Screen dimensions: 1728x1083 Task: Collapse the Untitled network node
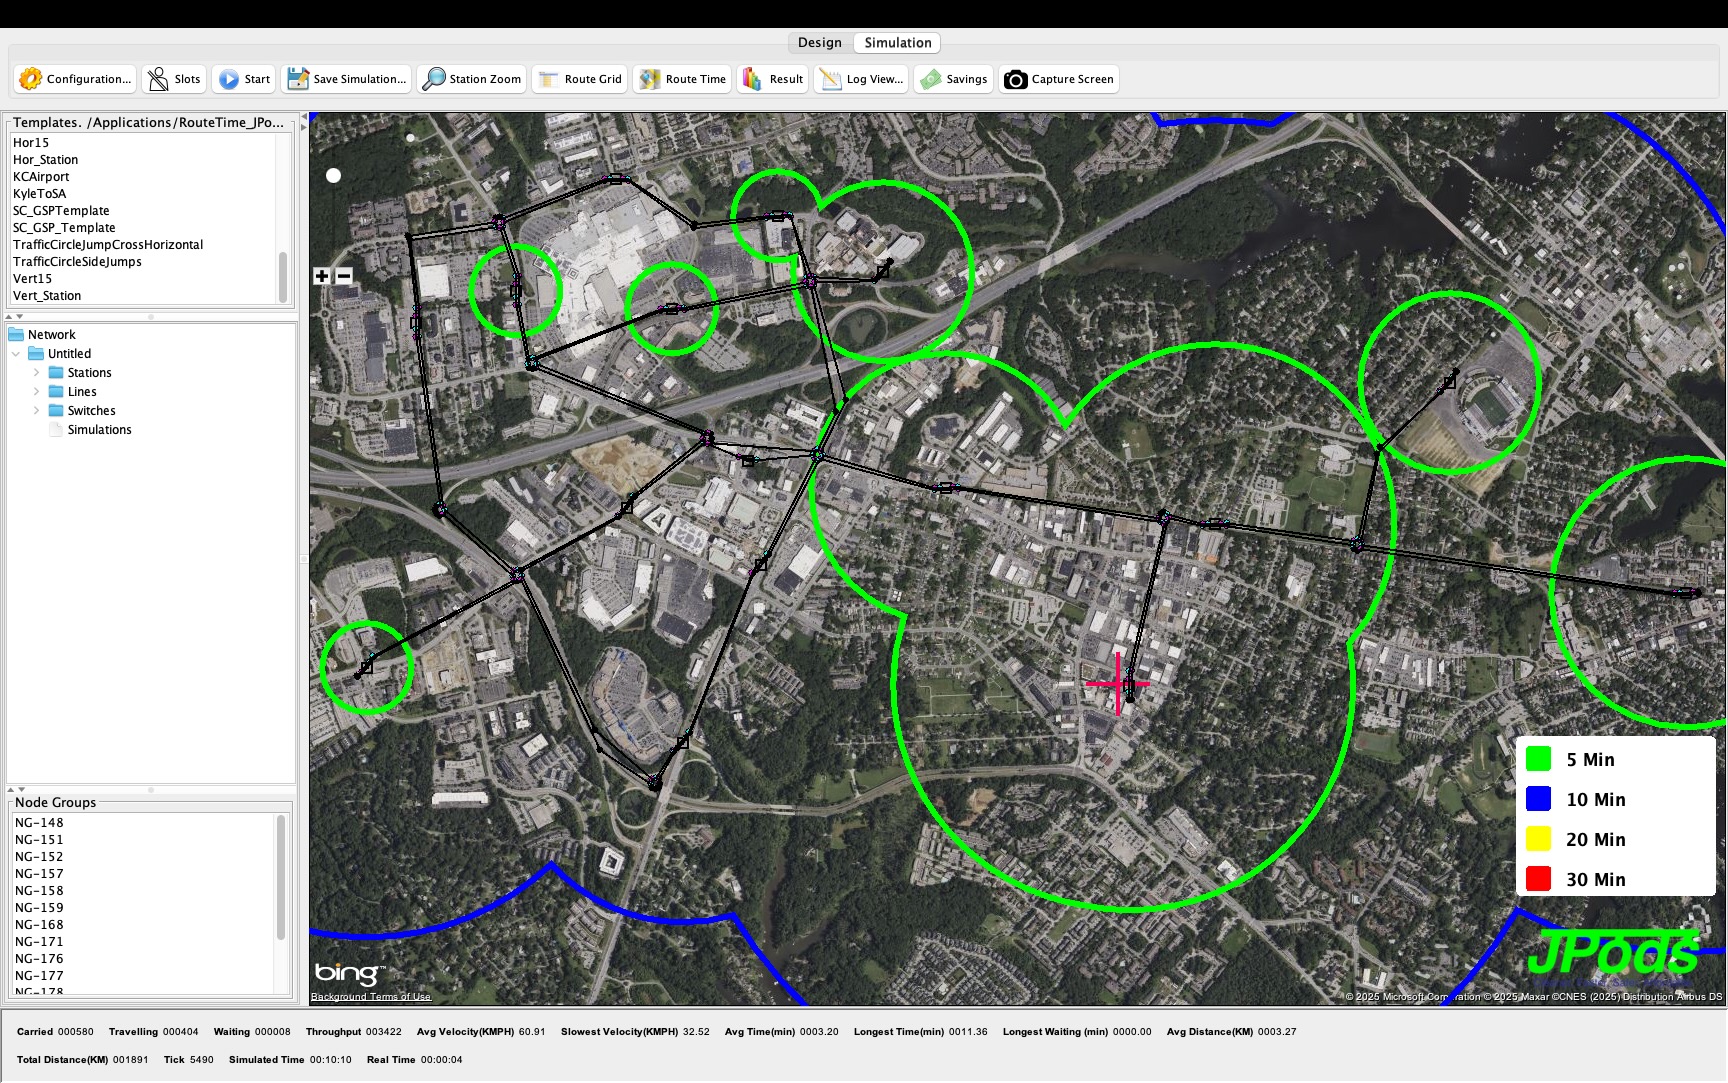[16, 354]
